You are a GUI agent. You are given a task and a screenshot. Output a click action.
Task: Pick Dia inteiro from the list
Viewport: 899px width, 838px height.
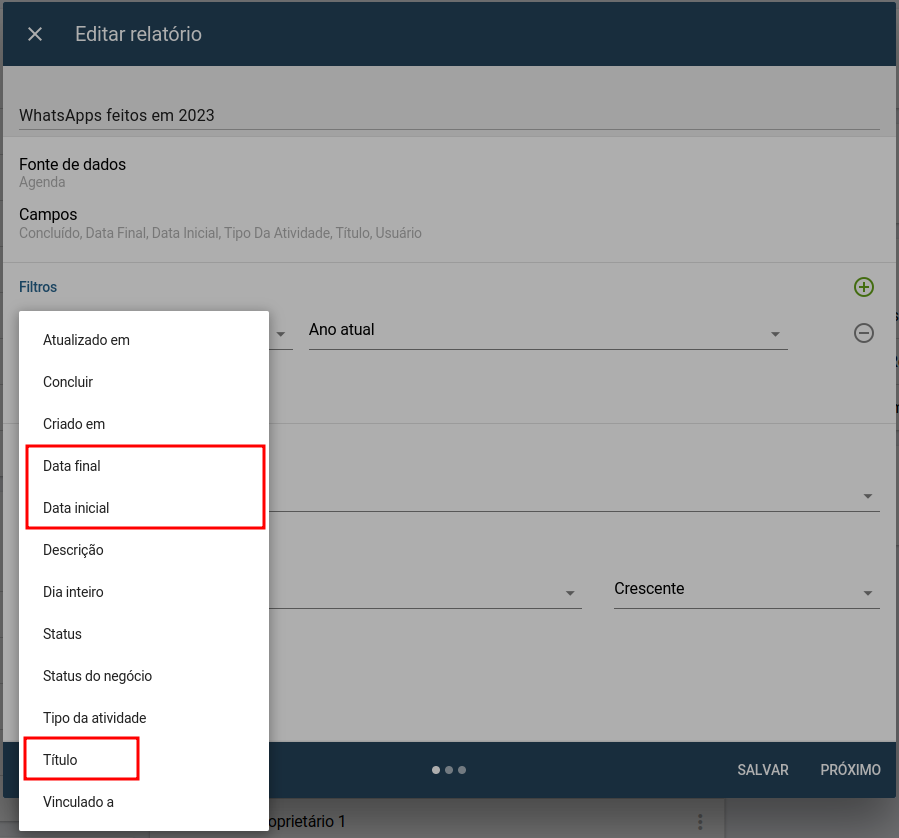[144, 592]
